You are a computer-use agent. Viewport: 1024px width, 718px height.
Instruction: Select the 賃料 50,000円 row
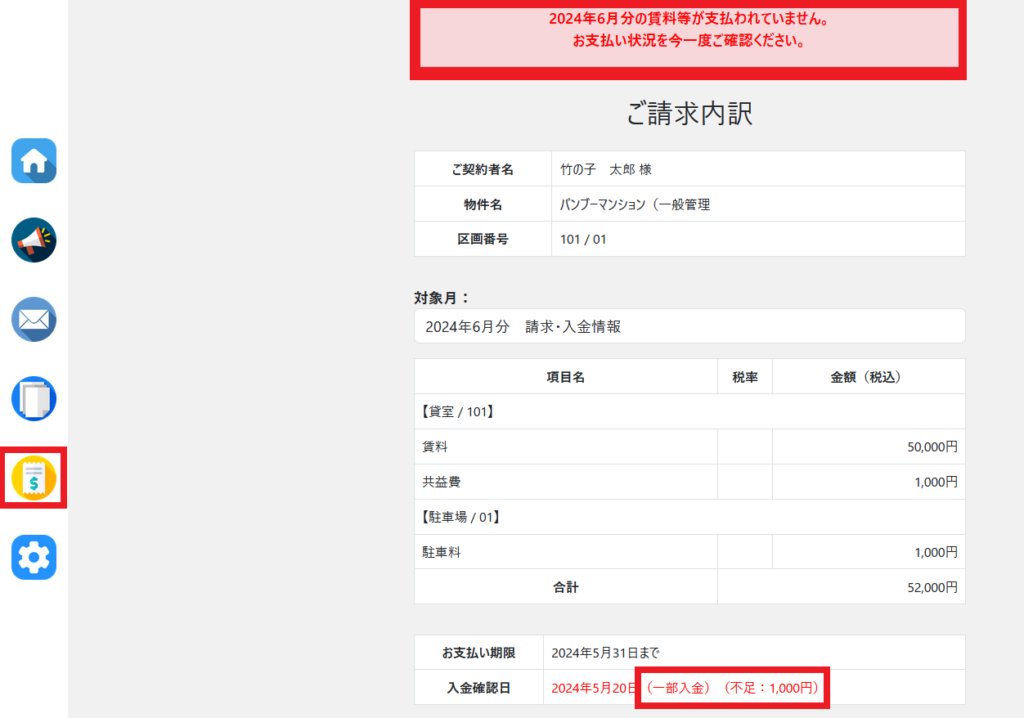[x=689, y=447]
